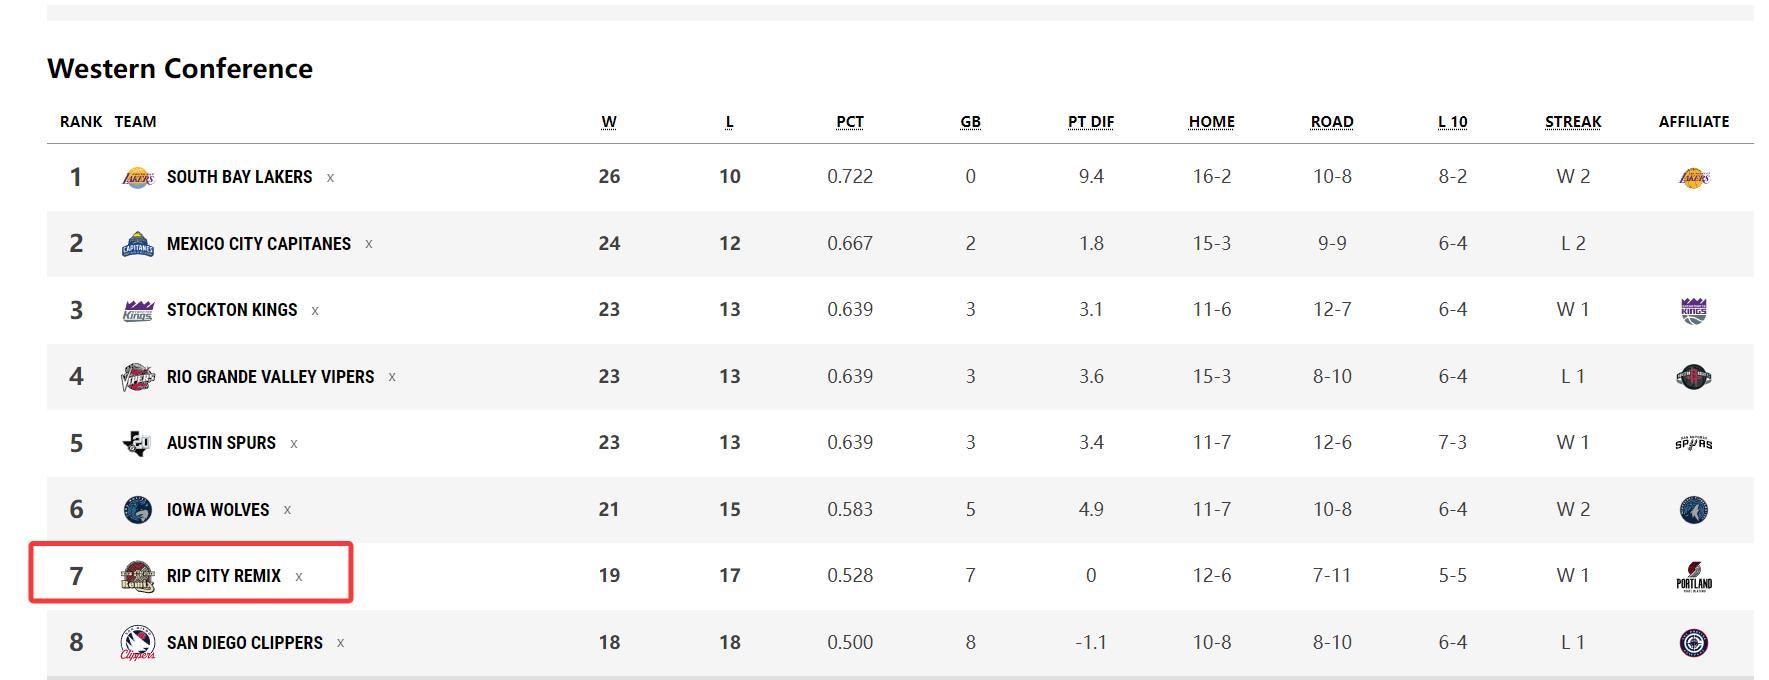The image size is (1769, 680).
Task: Click the Mexico City Capitanes team logo
Action: click(x=138, y=244)
